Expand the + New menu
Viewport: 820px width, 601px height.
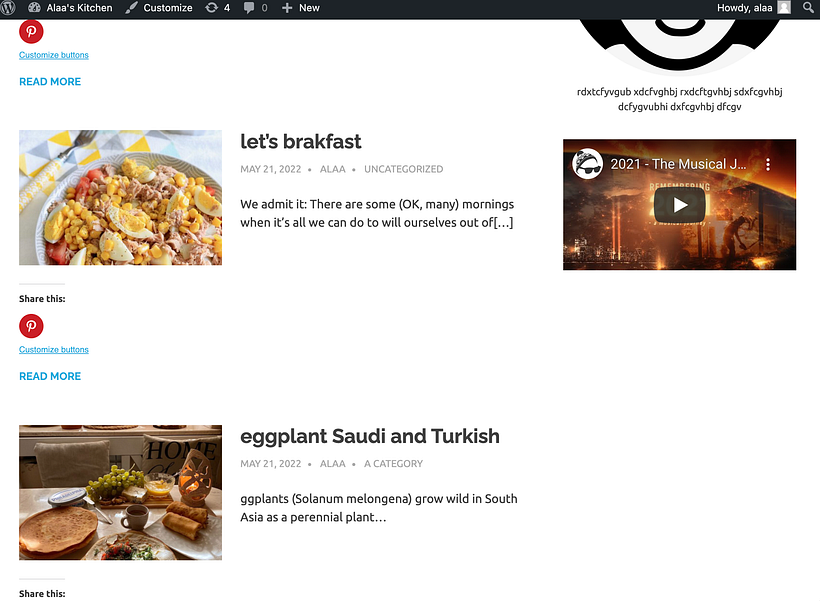[300, 8]
